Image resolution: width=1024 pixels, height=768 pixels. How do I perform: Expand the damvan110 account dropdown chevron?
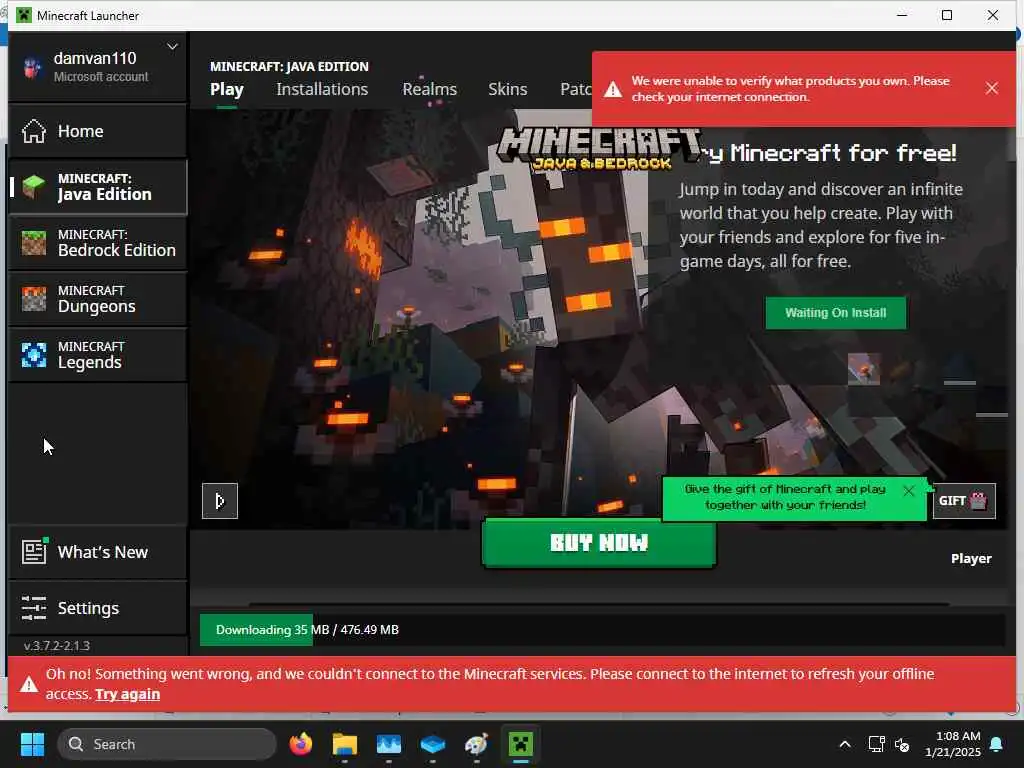[172, 46]
